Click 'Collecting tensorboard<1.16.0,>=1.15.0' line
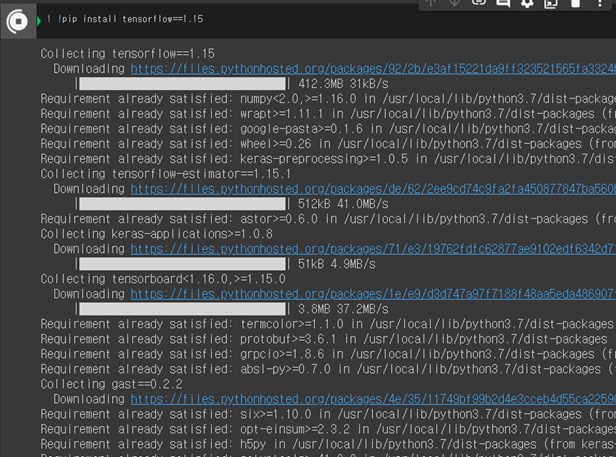 click(x=163, y=279)
